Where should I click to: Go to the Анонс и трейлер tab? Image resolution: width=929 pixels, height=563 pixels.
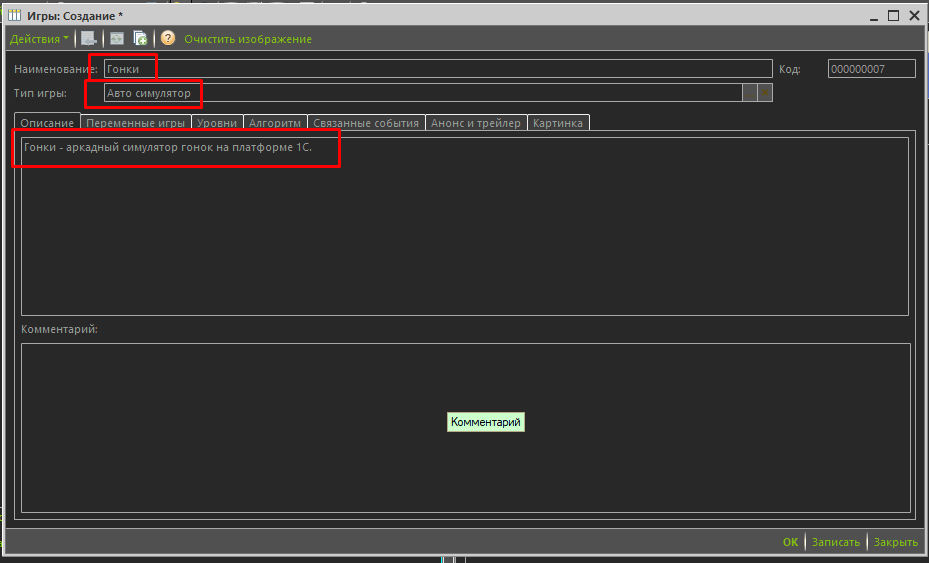[476, 123]
